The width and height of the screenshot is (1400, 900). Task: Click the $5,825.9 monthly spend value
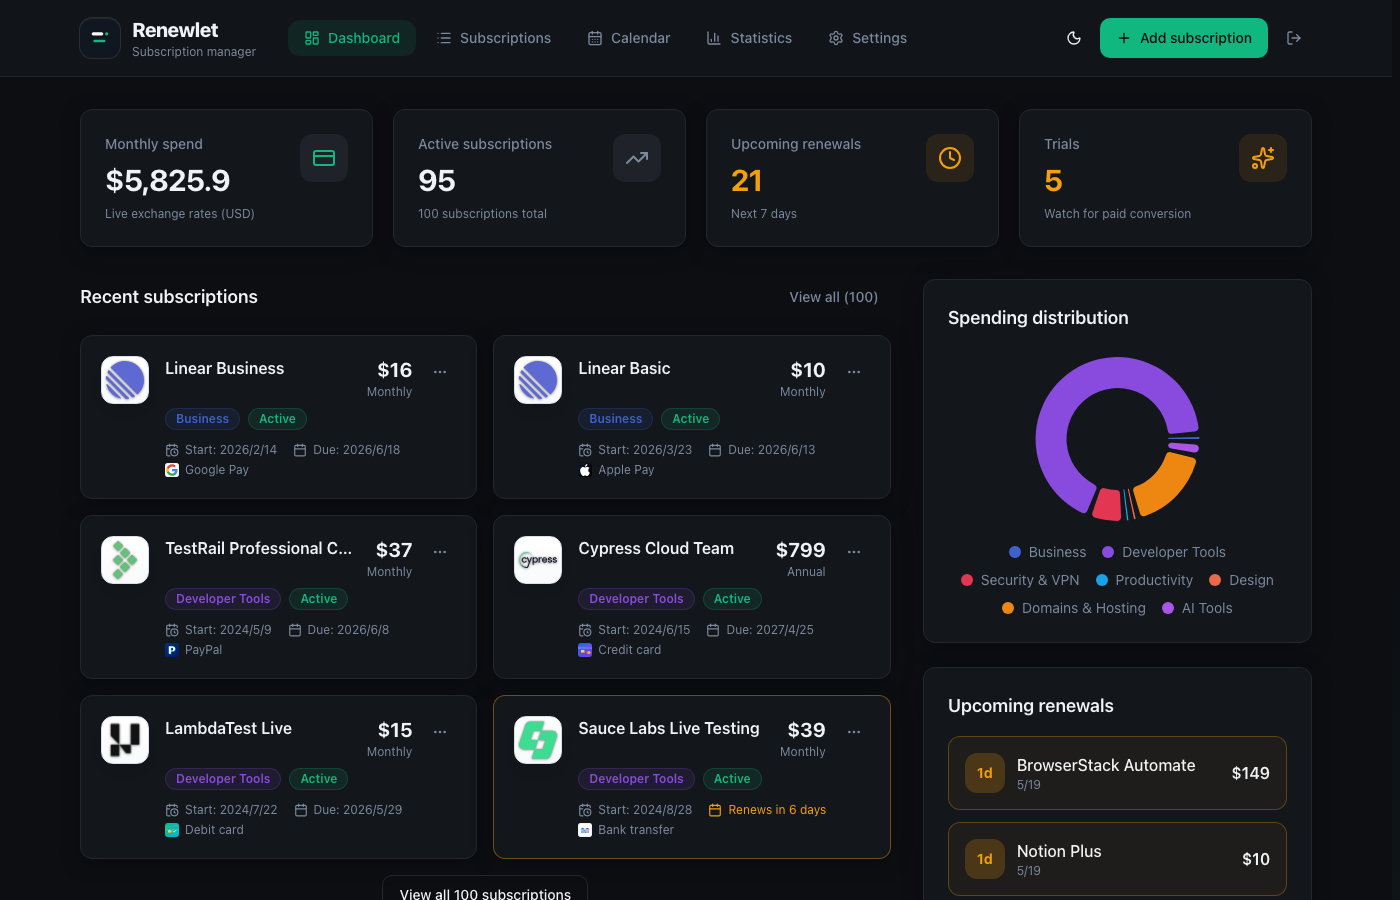[x=168, y=181]
